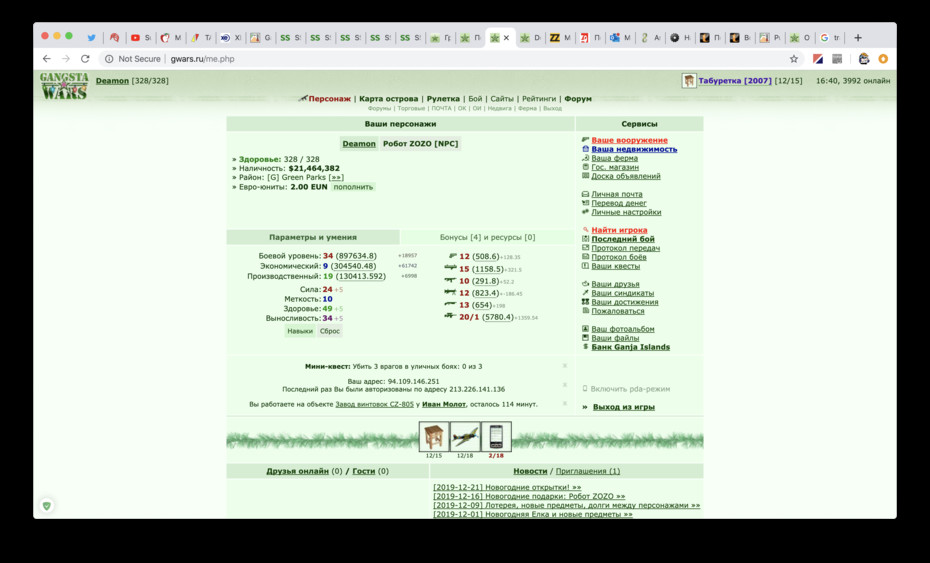The height and width of the screenshot is (563, 930).
Task: Go back to the previous page
Action: tap(47, 59)
